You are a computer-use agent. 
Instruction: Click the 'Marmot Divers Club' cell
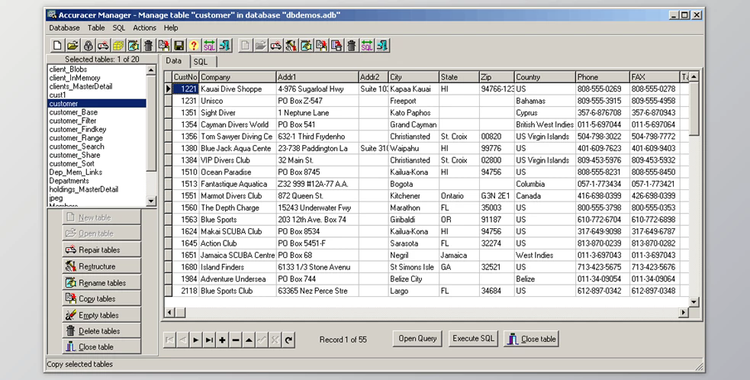click(238, 196)
